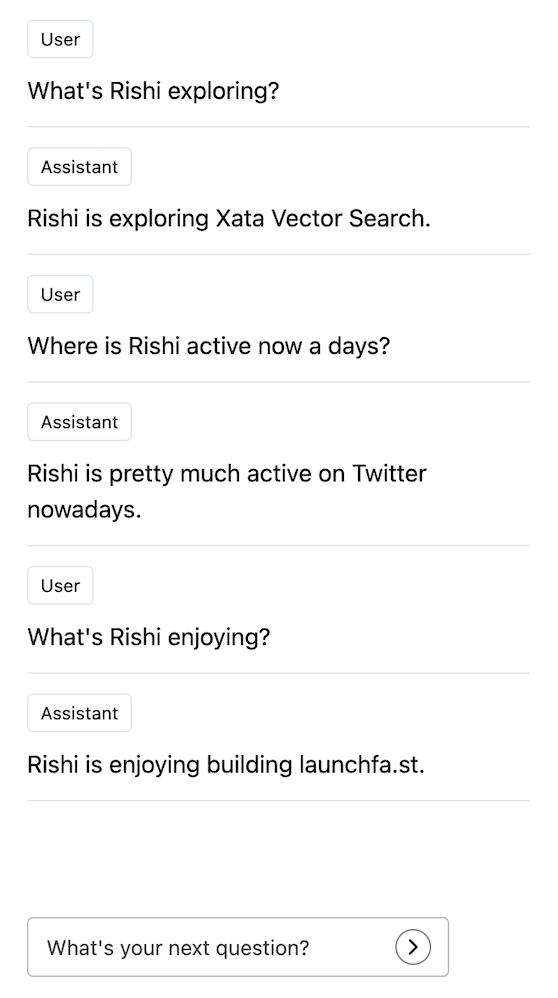Click 'Where is Rishi active now a days?'

tap(209, 346)
